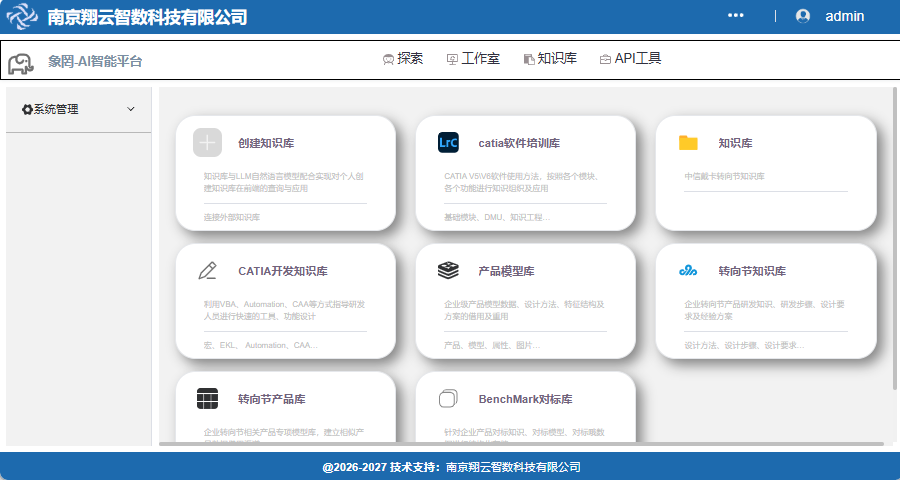900x480 pixels.
Task: Click the 知识库 document icon in navigation
Action: (x=529, y=59)
